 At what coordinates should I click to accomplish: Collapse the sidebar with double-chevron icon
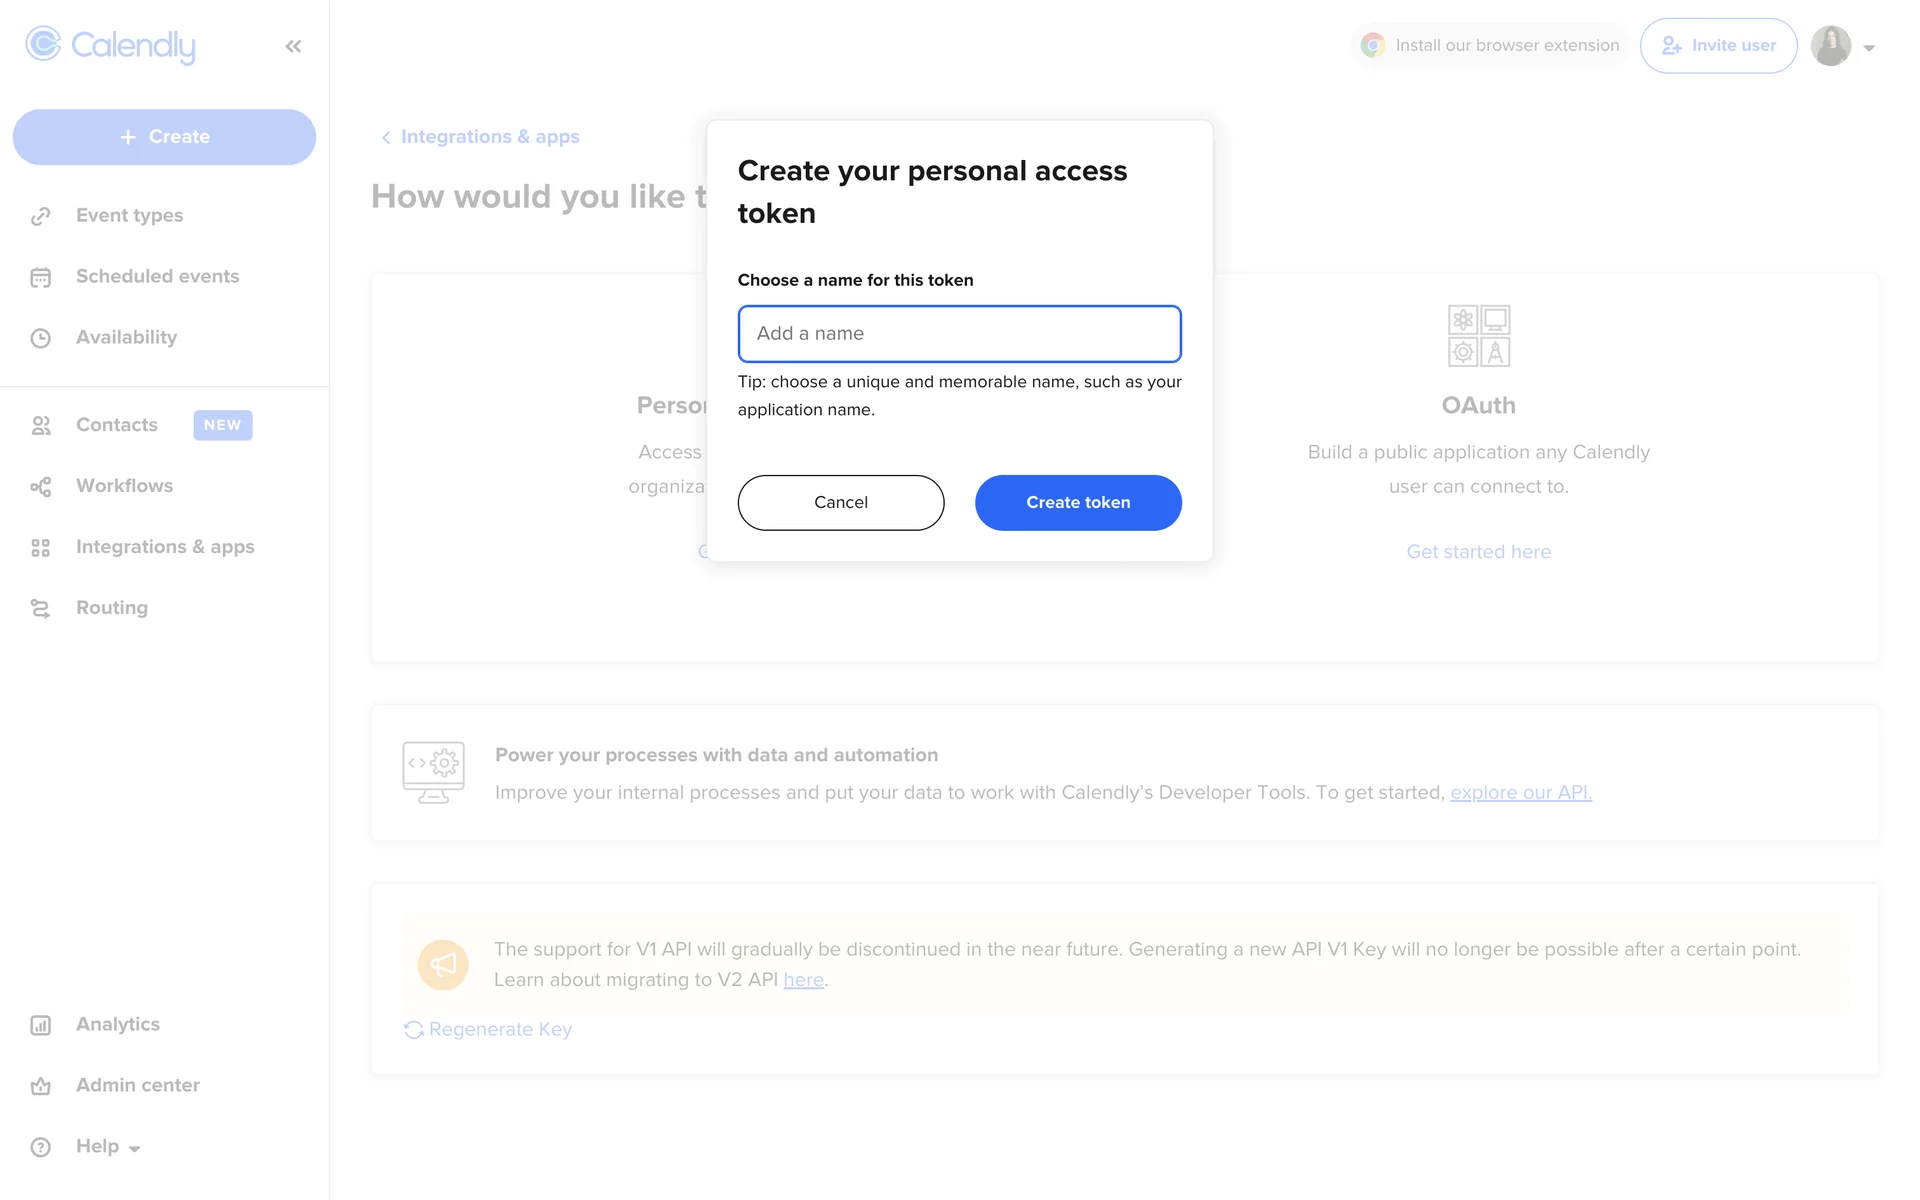pos(293,46)
